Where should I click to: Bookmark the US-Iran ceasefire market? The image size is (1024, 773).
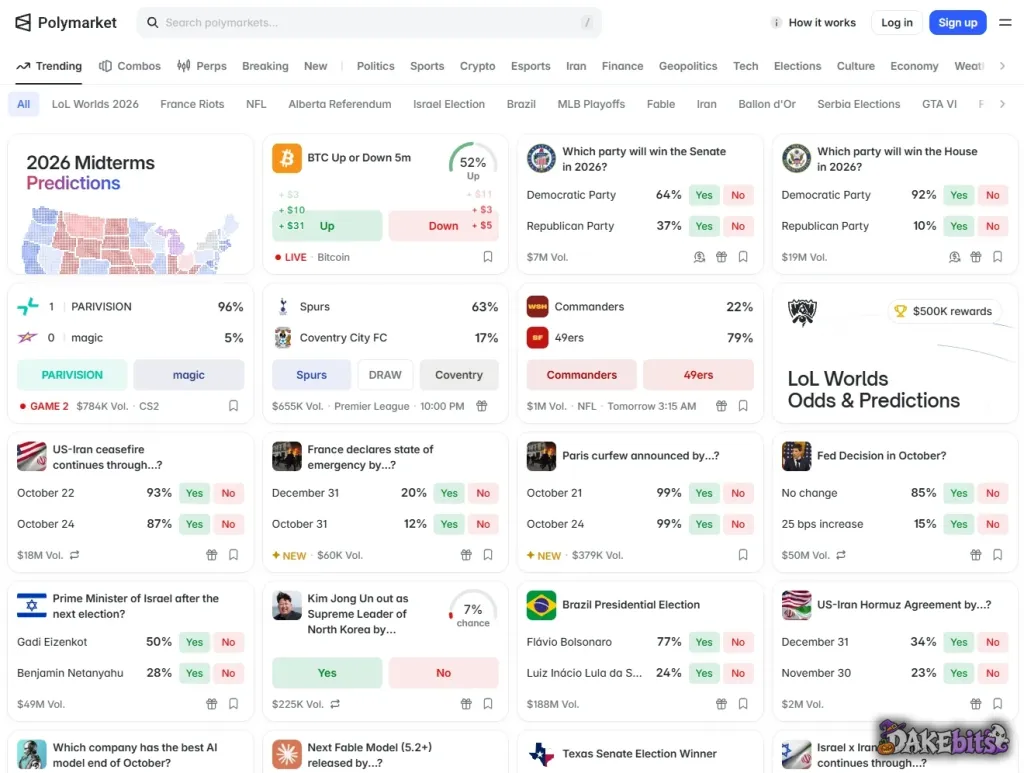click(233, 554)
